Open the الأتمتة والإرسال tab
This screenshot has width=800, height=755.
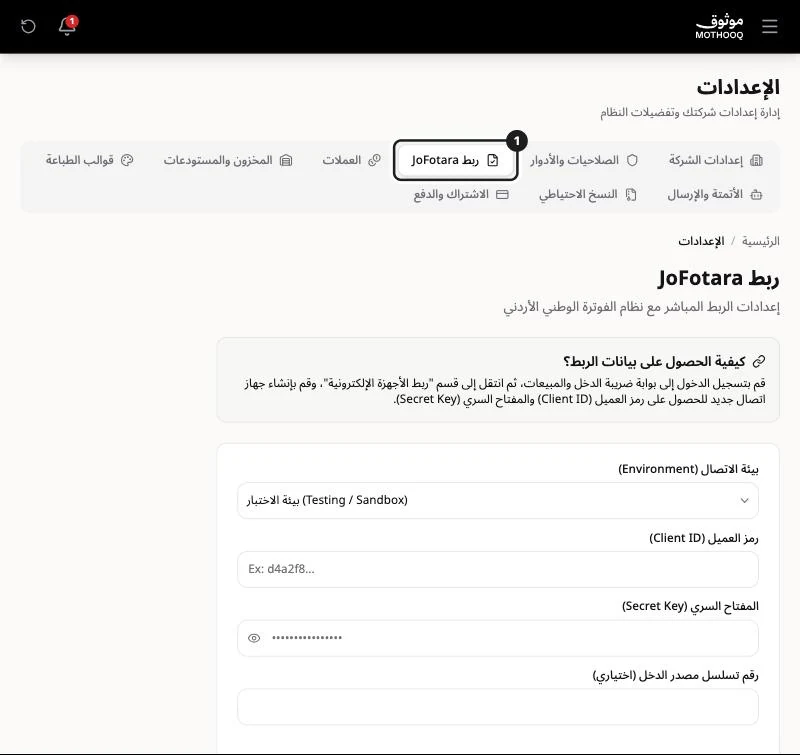tap(715, 194)
